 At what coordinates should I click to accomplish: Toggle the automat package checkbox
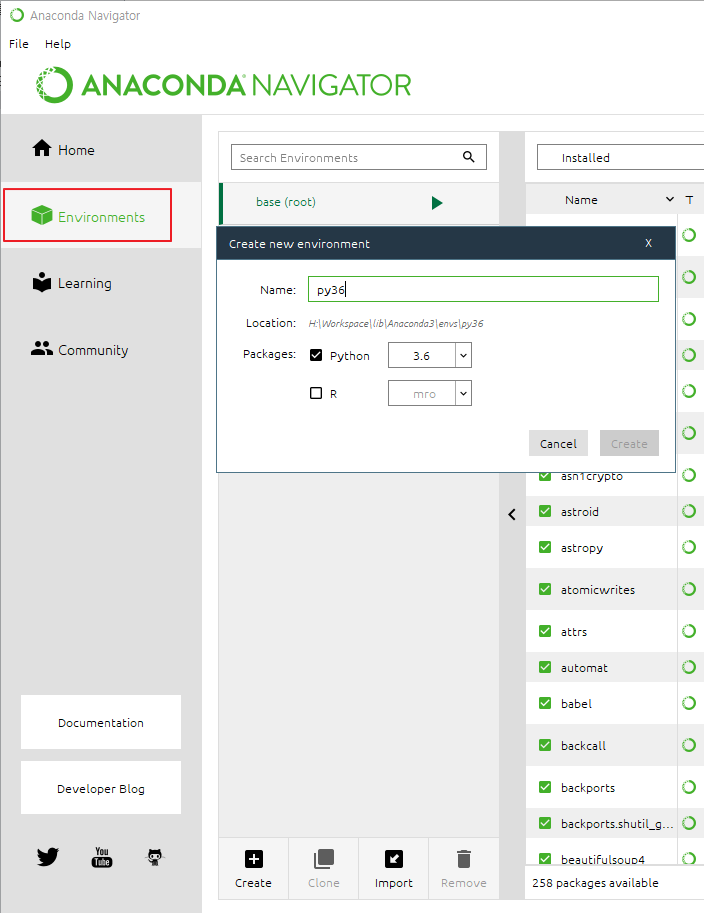(x=545, y=667)
